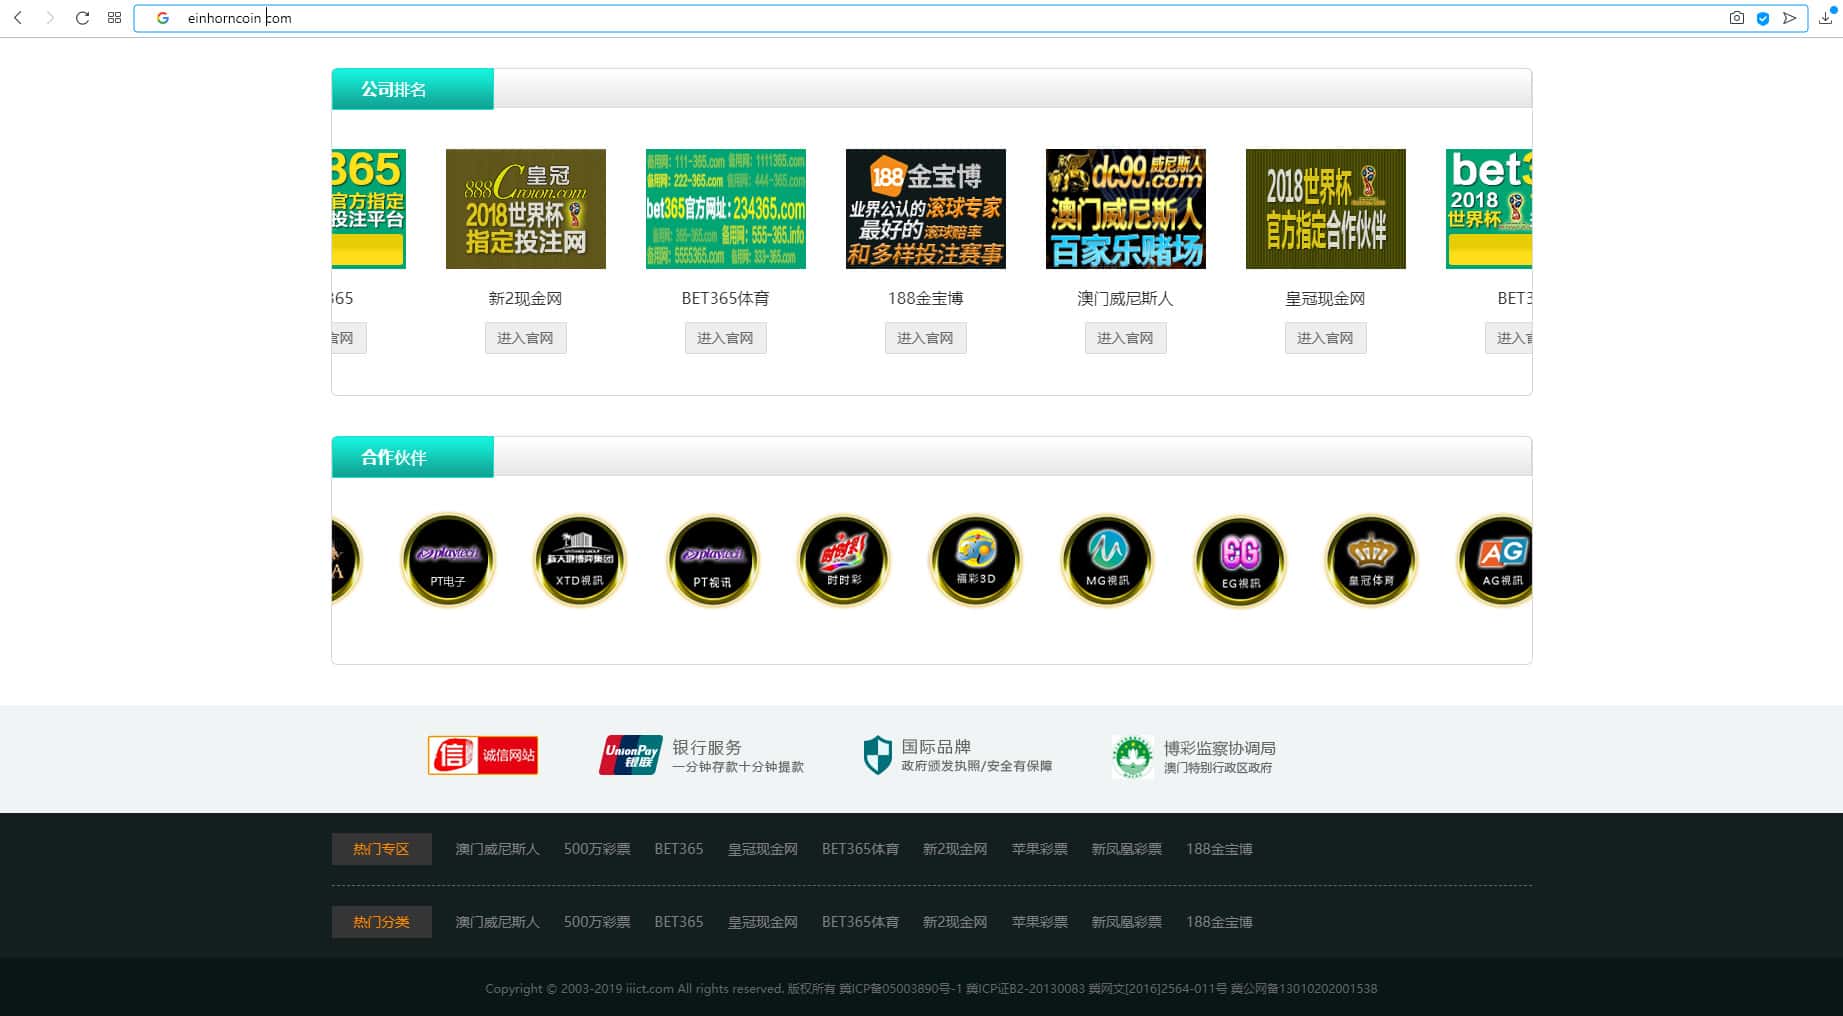
Task: Open the PT视讯 partner icon
Action: [x=712, y=560]
